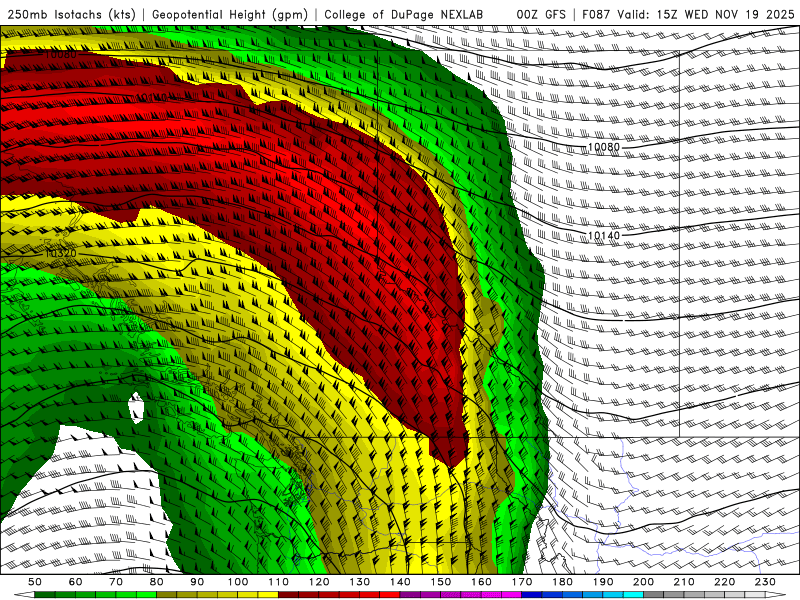The height and width of the screenshot is (600, 800).
Task: Click the 90 value on the color scale
Action: click(197, 582)
